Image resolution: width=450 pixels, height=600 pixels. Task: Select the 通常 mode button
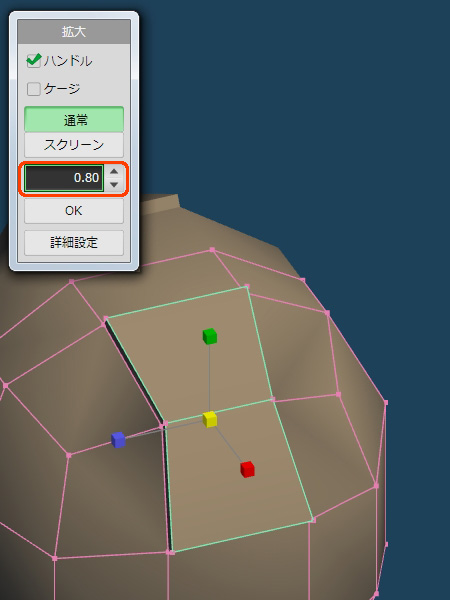[74, 120]
